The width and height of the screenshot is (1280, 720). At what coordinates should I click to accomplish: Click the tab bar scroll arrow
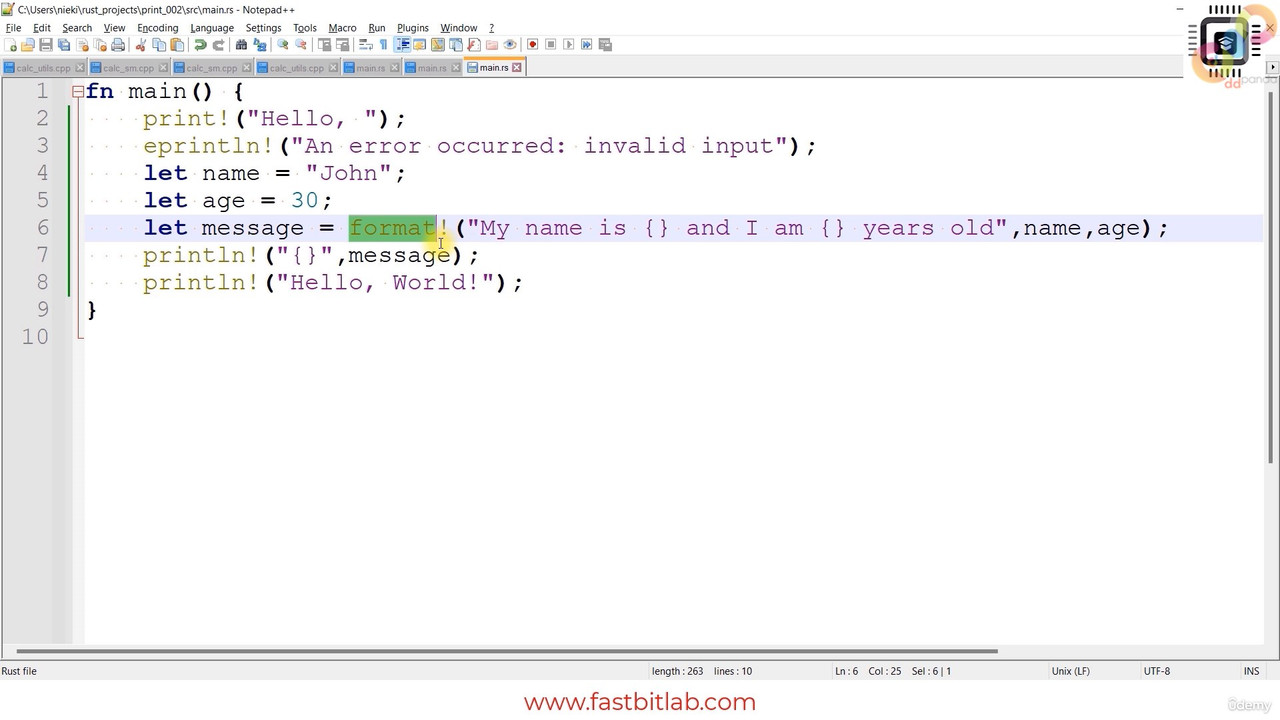click(1272, 67)
